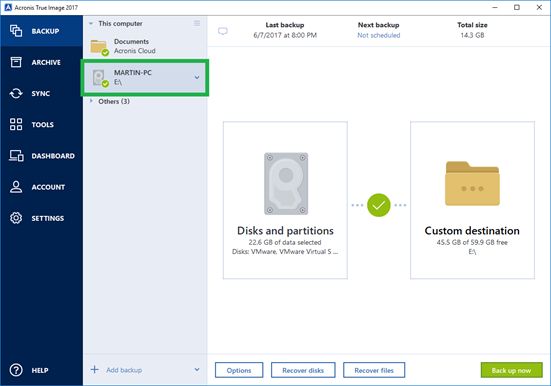Click the Total size 14.3 GB value

tap(472, 35)
